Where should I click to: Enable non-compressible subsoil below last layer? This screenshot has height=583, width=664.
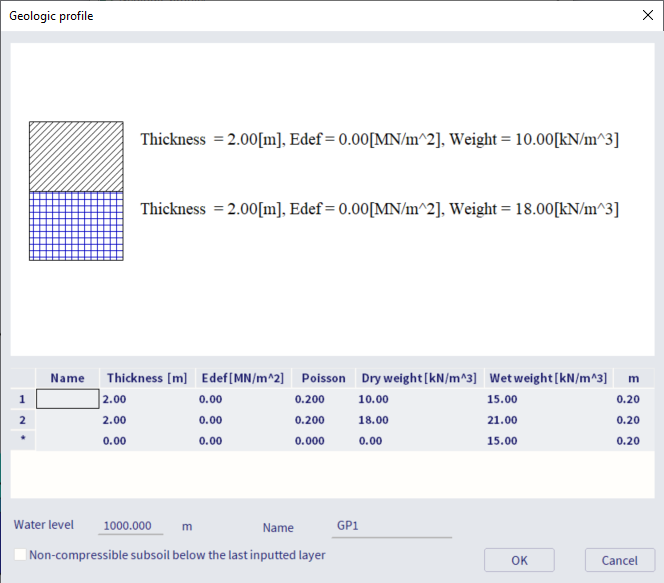point(21,555)
